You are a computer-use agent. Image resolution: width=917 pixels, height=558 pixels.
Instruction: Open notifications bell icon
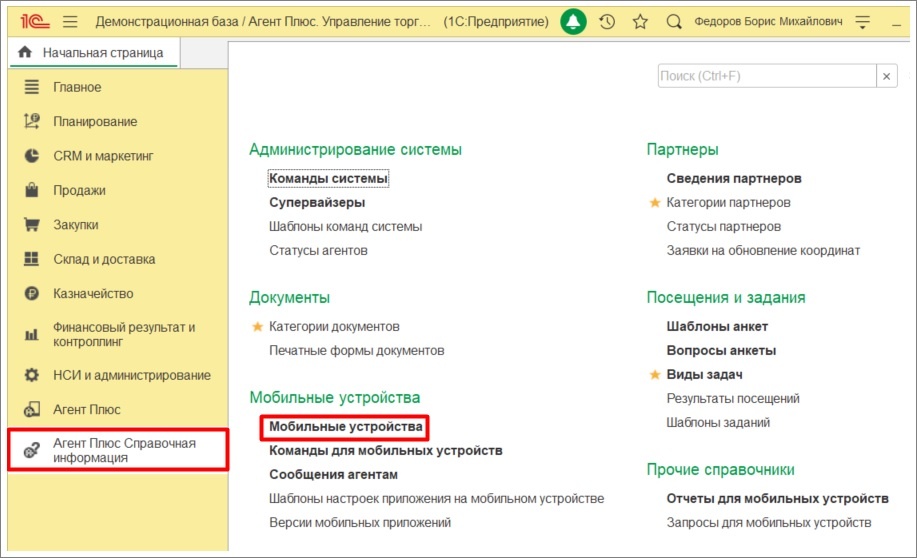573,22
